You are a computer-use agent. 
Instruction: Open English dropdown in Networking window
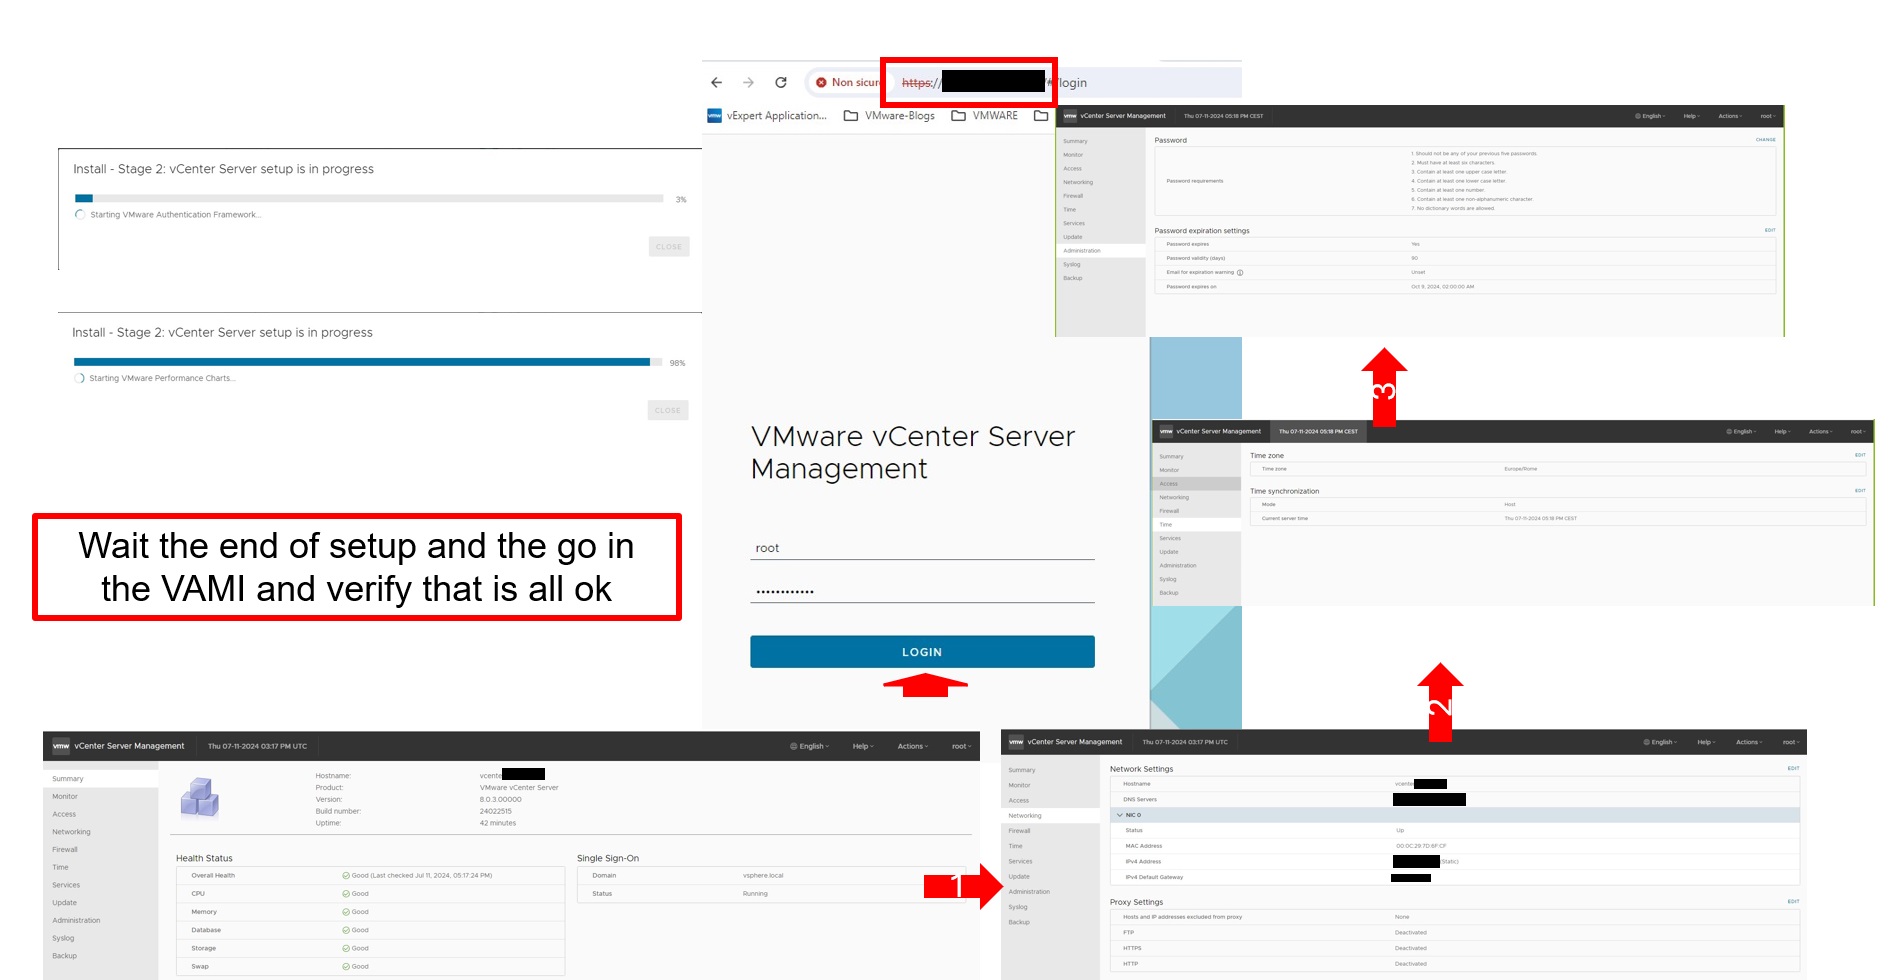(x=1660, y=742)
